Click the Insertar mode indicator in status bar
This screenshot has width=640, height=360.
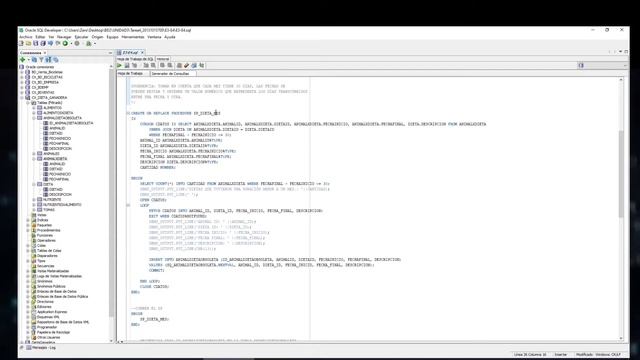tap(561, 354)
